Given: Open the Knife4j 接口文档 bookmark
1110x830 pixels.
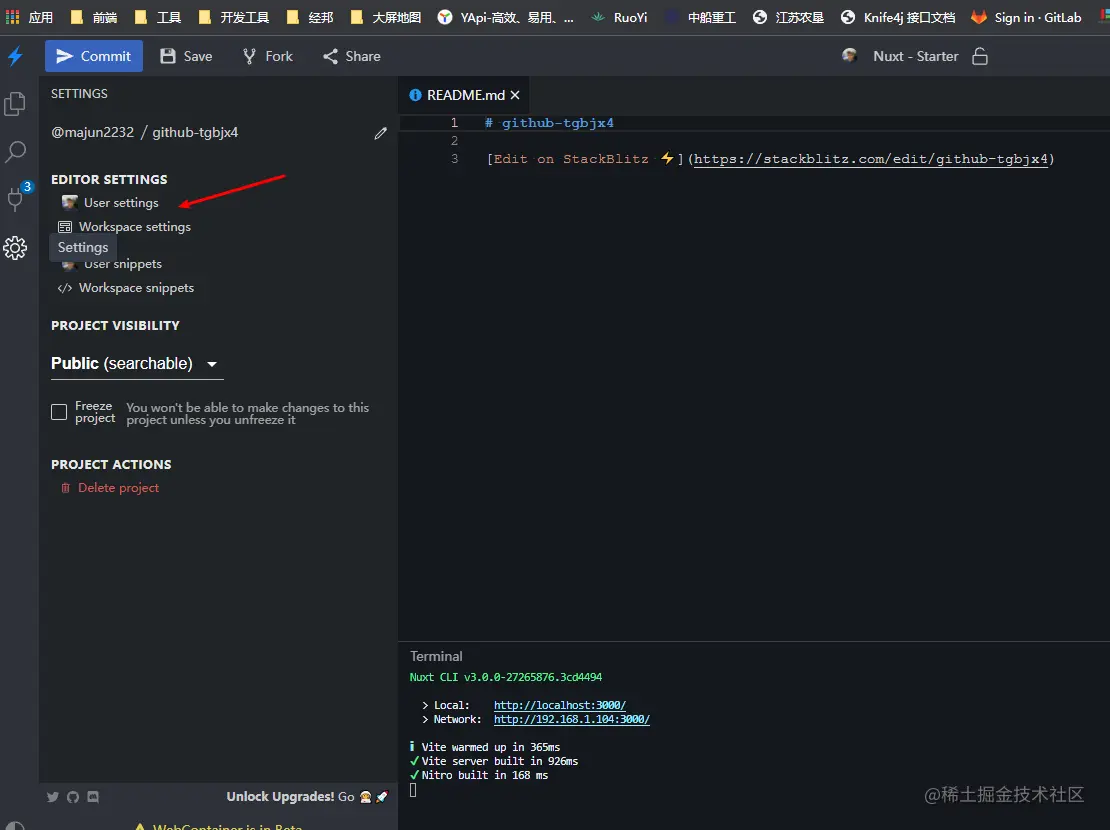Looking at the screenshot, I should tap(898, 17).
